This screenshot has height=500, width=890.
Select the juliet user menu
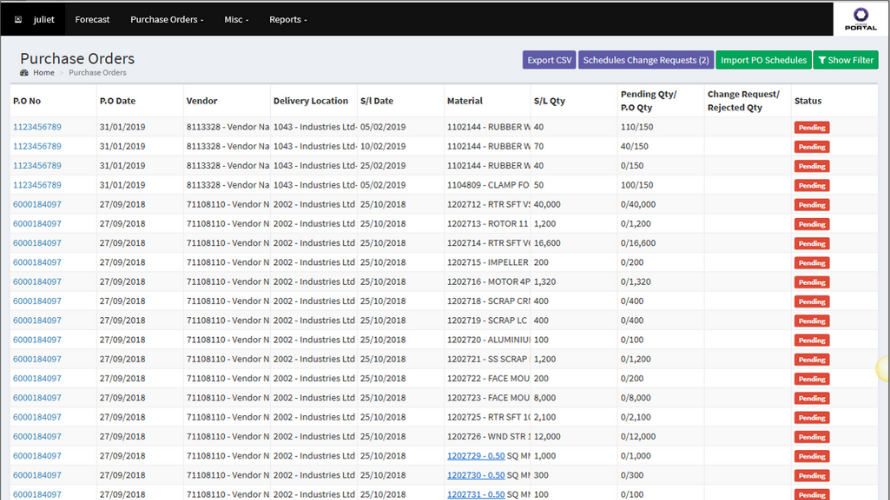click(x=44, y=19)
